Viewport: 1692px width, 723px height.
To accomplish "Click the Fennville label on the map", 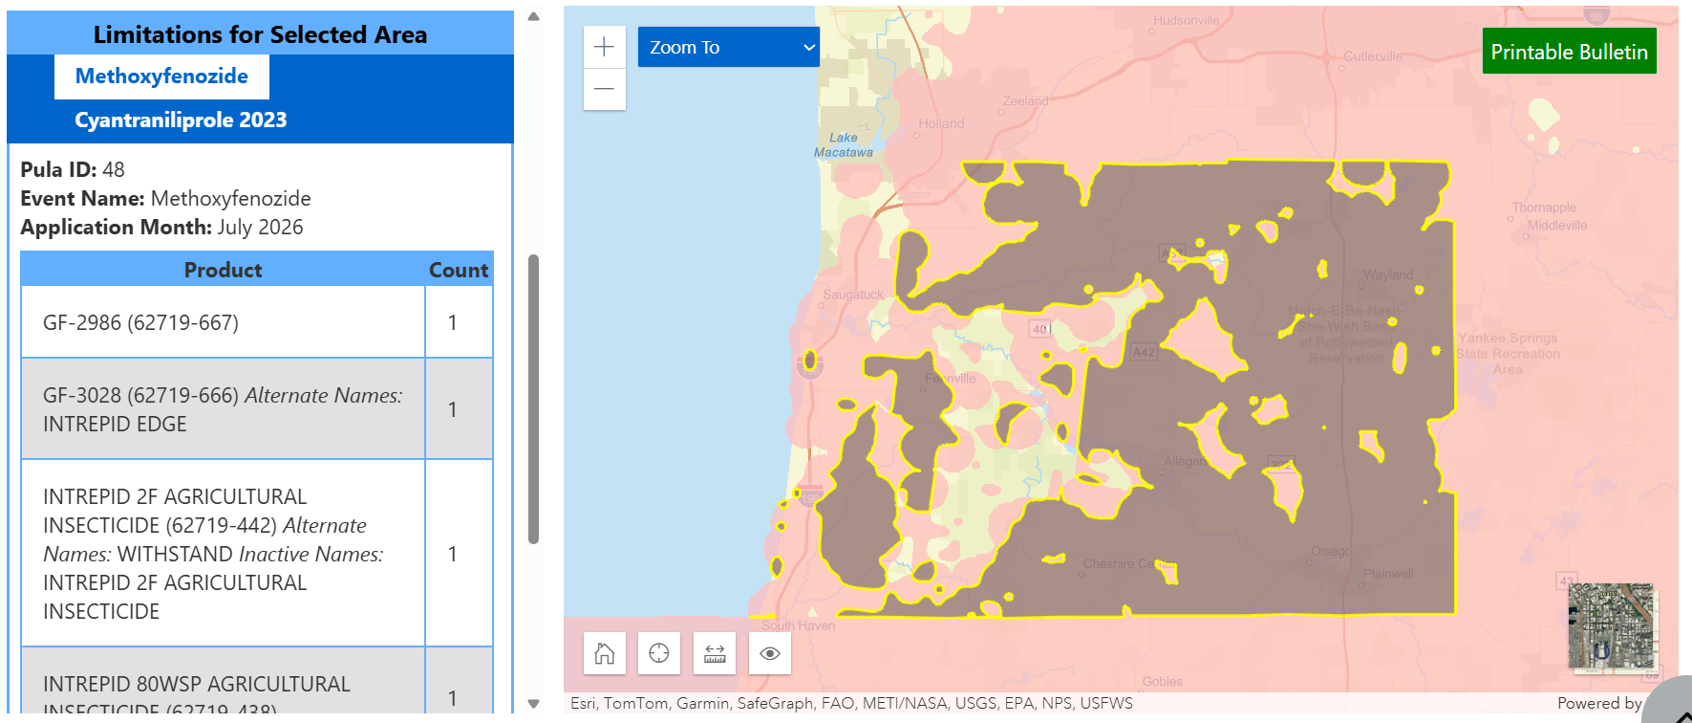I will [950, 378].
